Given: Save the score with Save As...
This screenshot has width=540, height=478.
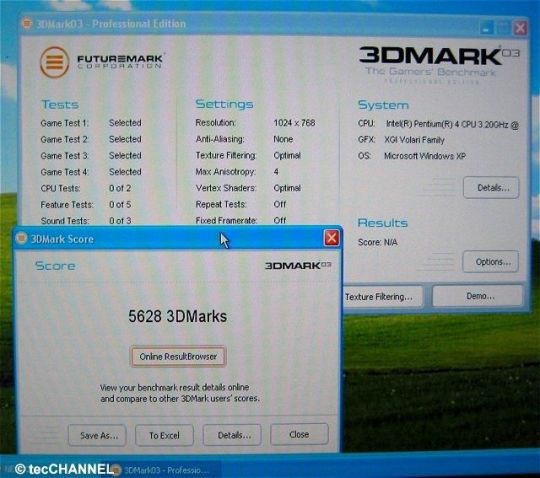Looking at the screenshot, I should click(97, 435).
